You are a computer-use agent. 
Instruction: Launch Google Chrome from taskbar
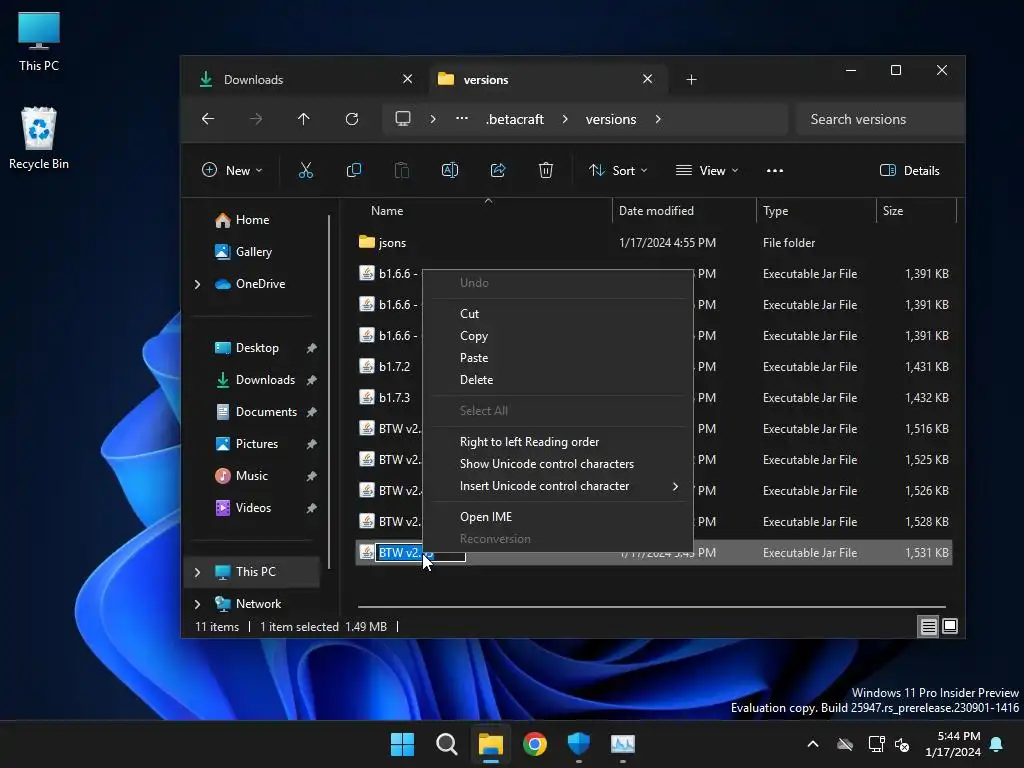coord(535,744)
